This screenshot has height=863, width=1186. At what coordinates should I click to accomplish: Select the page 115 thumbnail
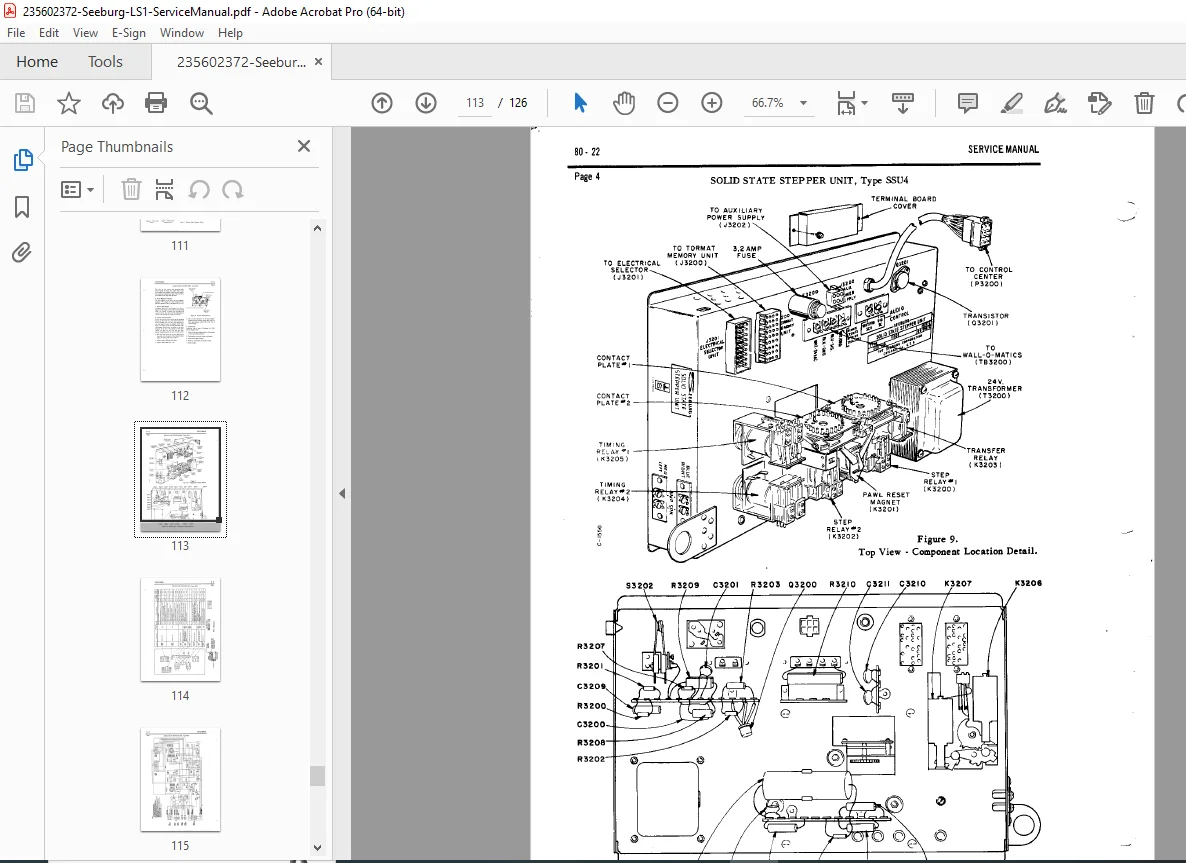pyautogui.click(x=180, y=780)
